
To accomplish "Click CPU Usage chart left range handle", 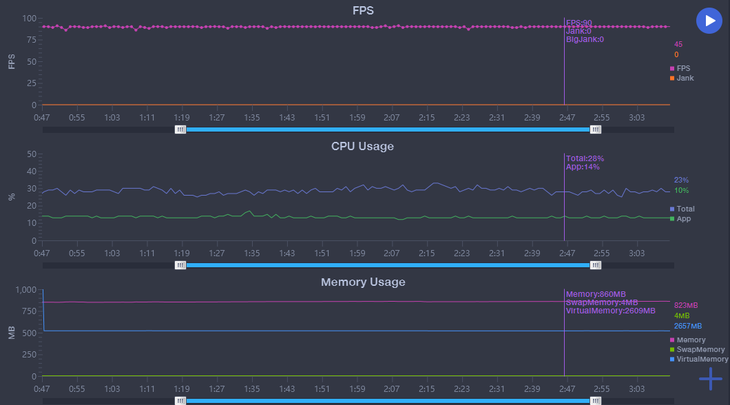I will pos(181,265).
